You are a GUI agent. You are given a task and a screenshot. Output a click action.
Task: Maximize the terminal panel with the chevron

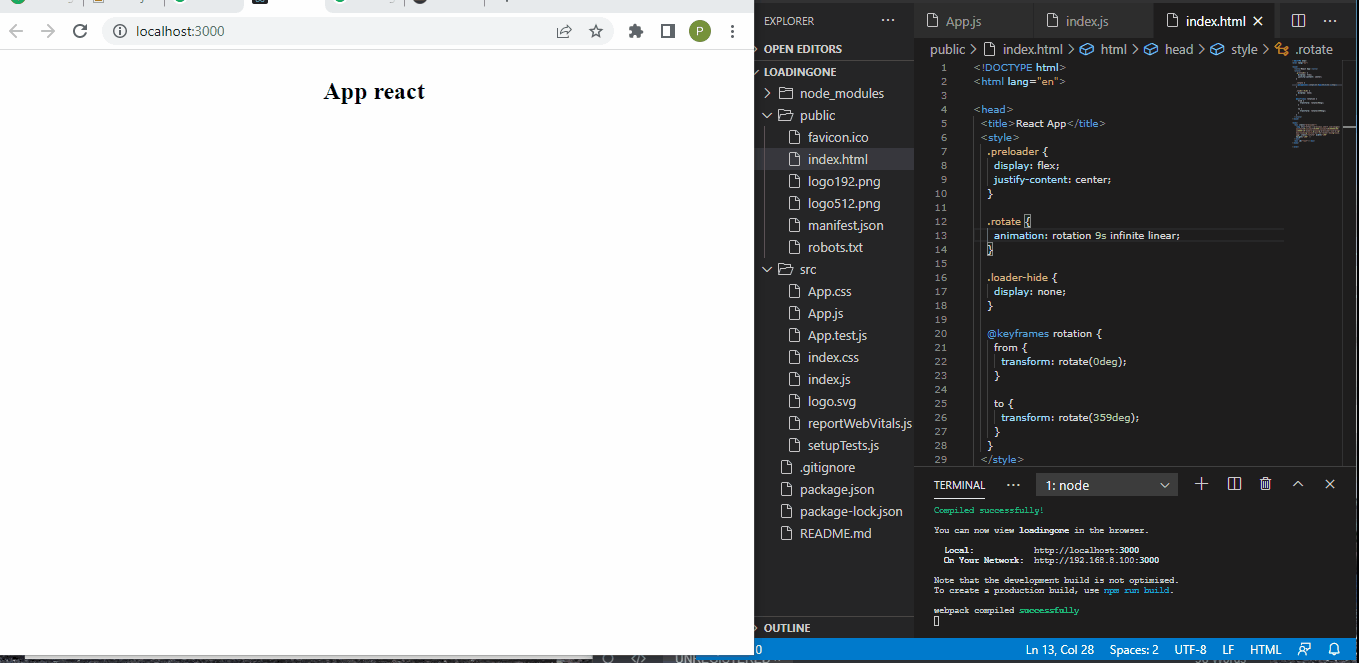1297,484
